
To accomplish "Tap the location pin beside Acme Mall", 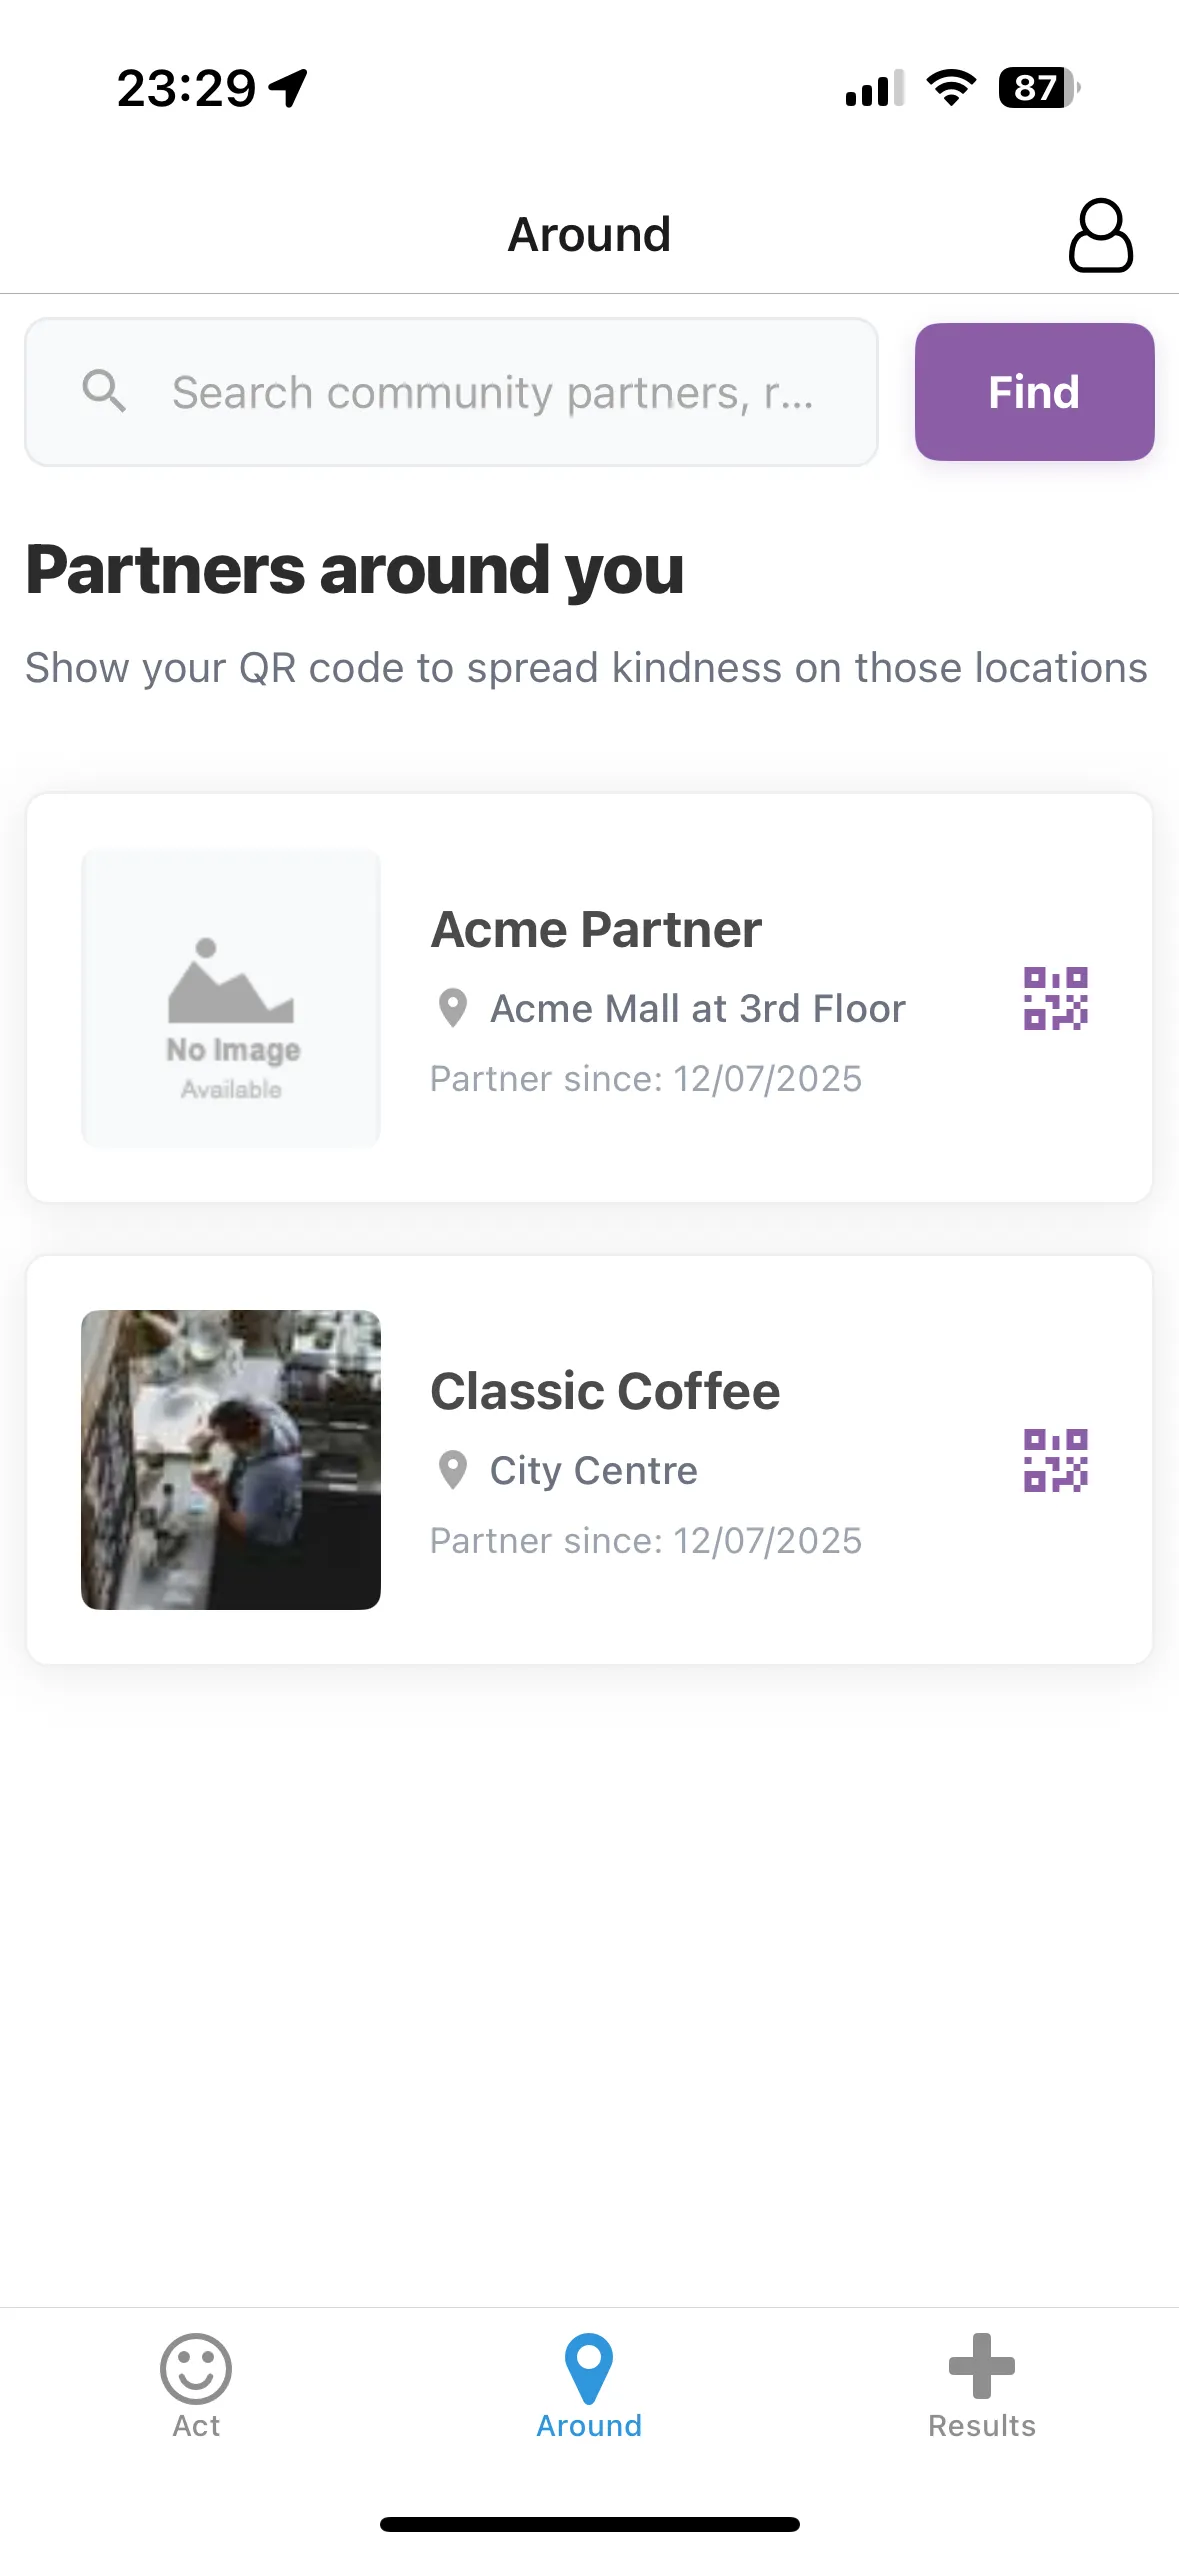I will click(453, 1009).
